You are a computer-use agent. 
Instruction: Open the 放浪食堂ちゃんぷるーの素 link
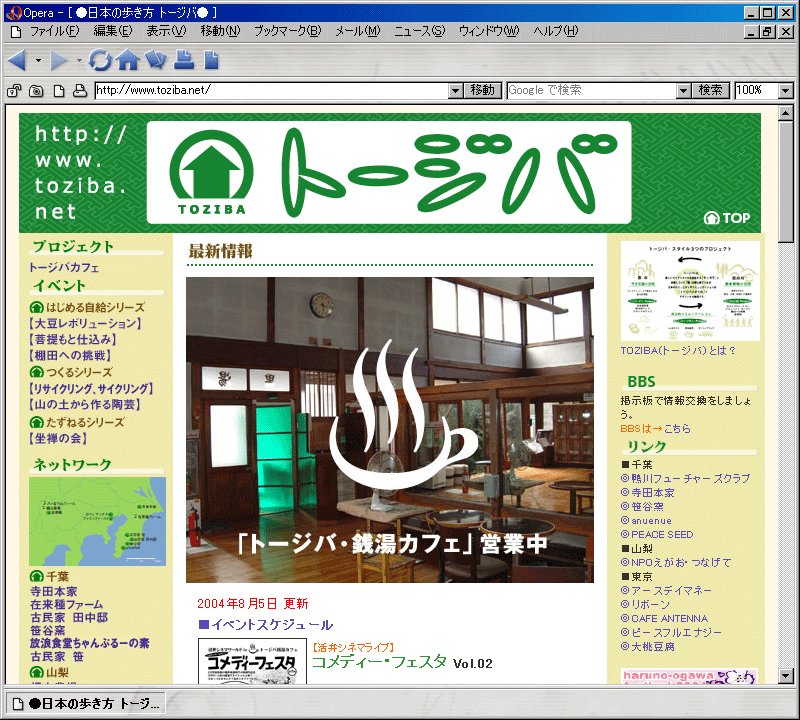click(x=89, y=643)
